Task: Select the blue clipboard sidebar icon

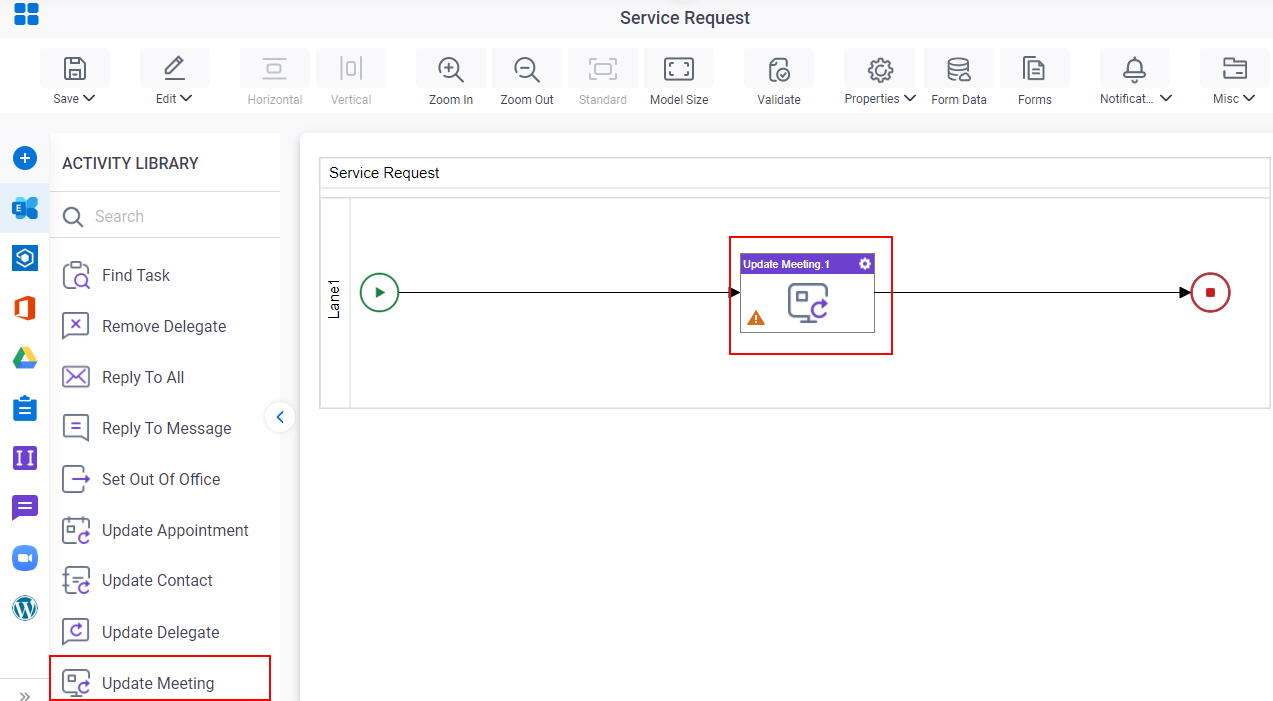Action: click(x=25, y=408)
